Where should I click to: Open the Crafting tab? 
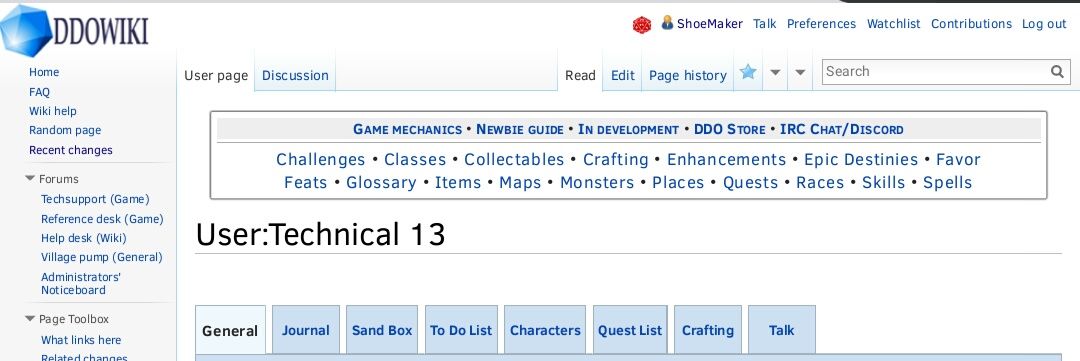coord(707,330)
